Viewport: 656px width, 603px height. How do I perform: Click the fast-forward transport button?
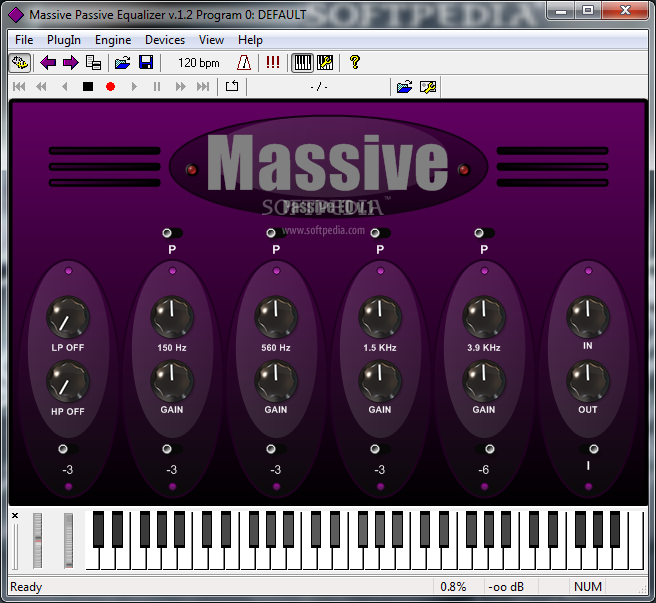(x=180, y=87)
